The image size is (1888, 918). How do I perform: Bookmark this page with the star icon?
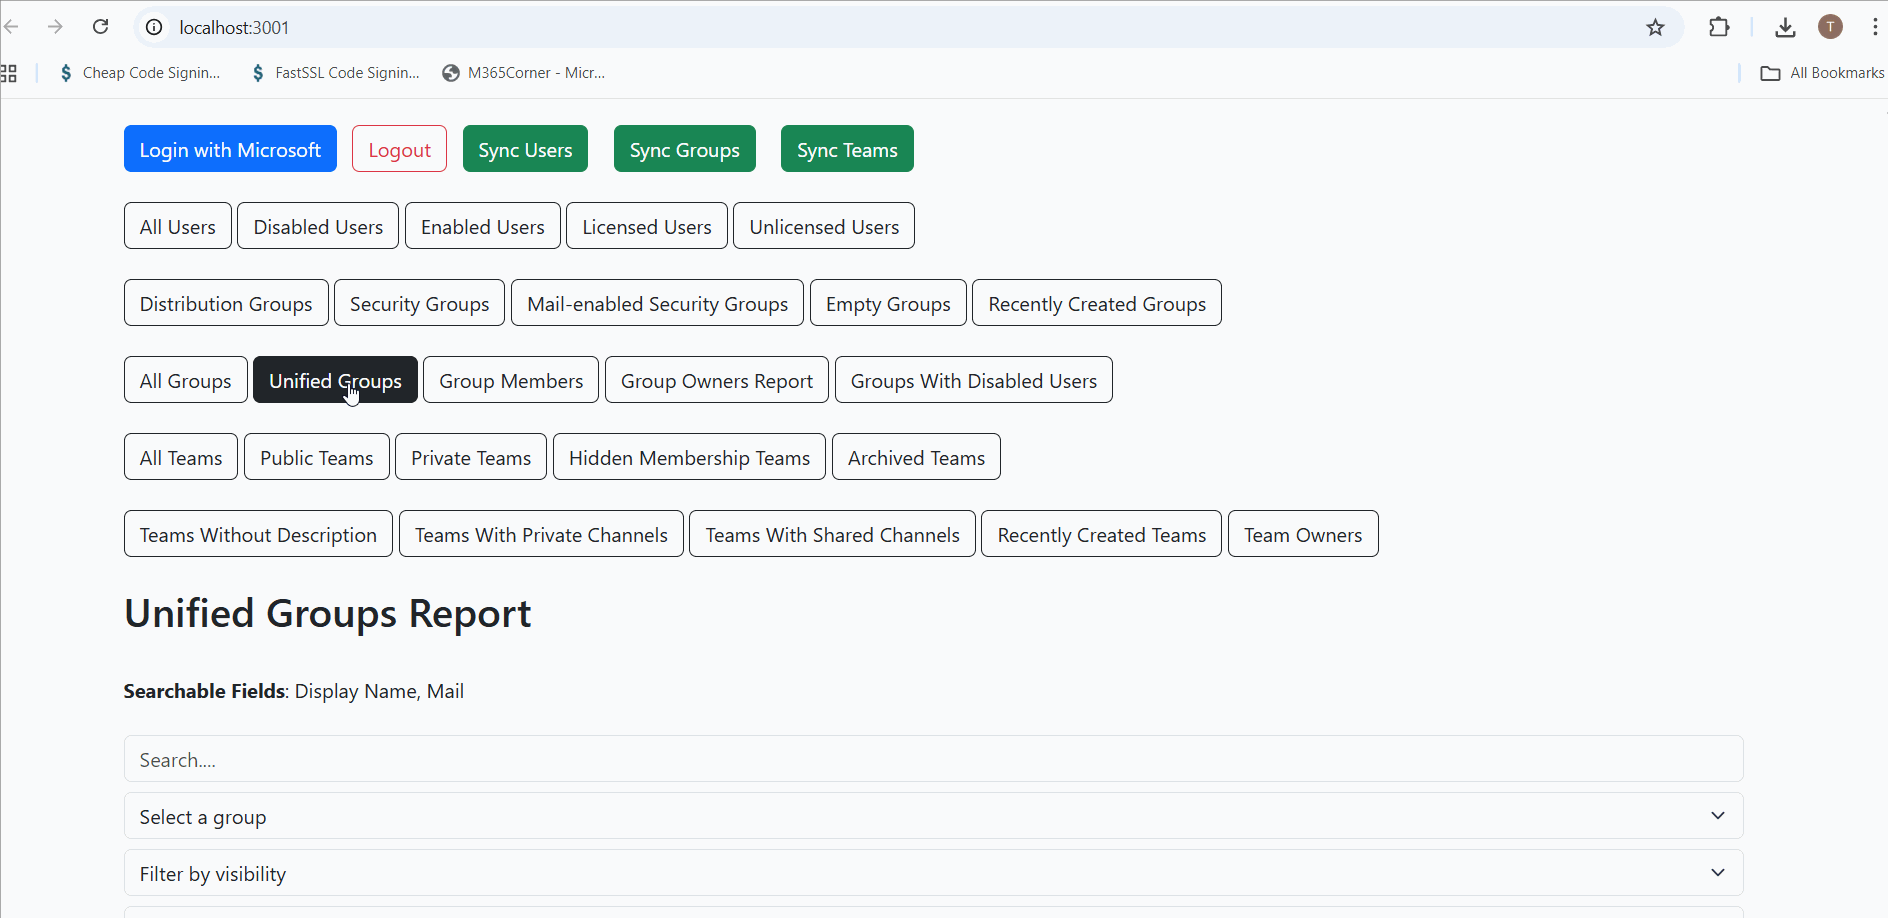click(x=1655, y=27)
